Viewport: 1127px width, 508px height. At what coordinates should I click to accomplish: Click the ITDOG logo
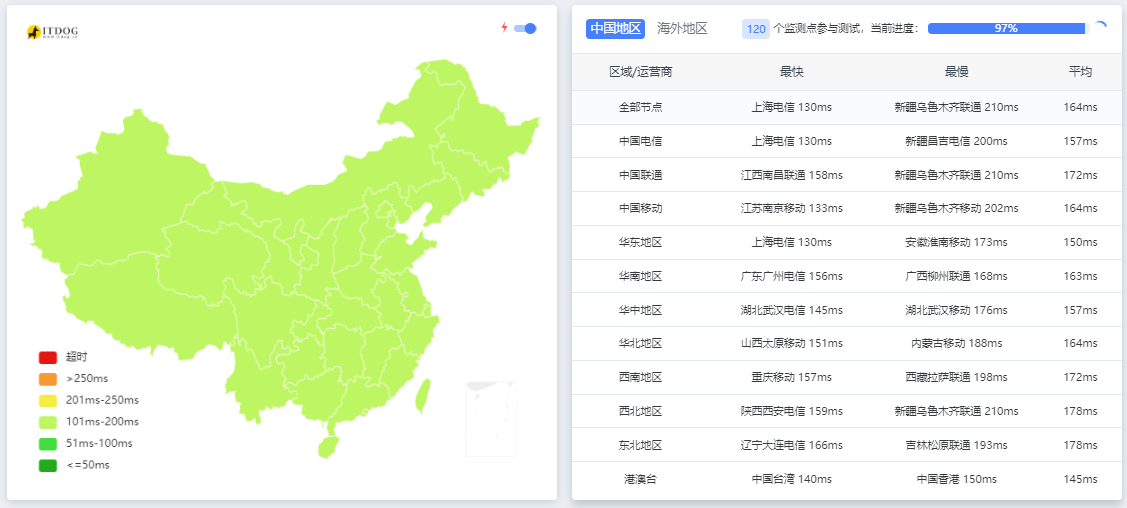coord(52,32)
